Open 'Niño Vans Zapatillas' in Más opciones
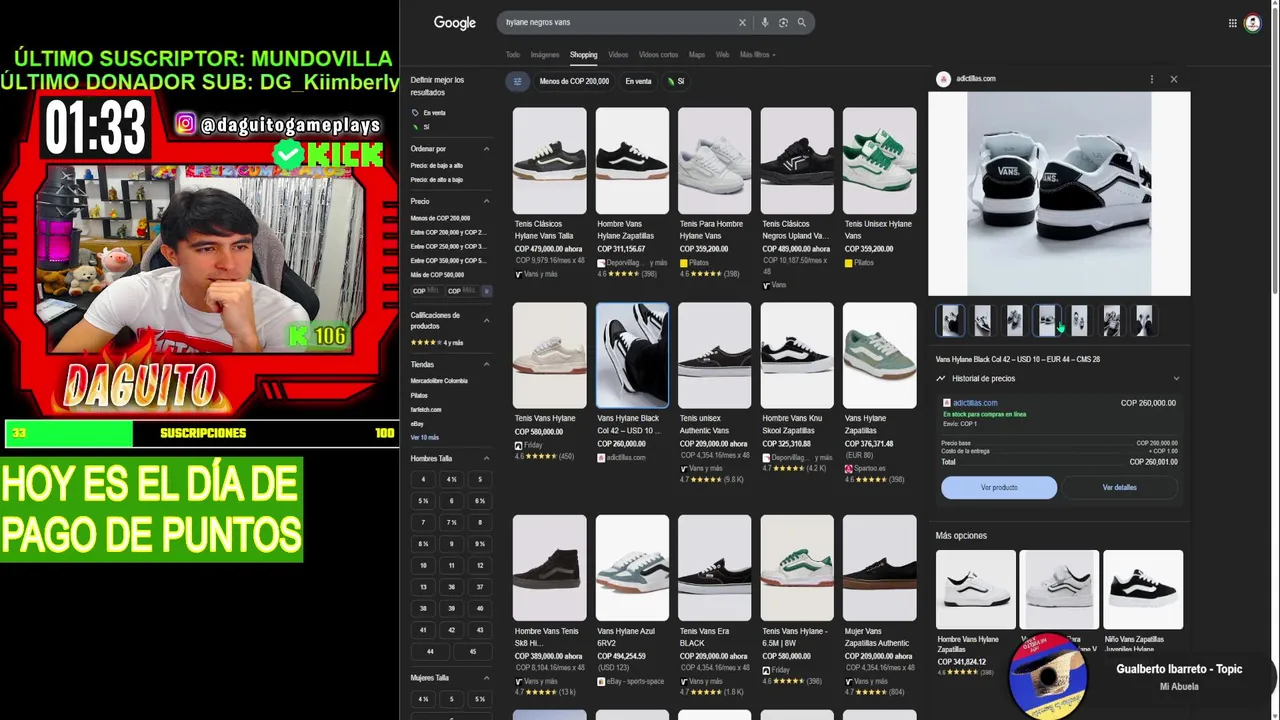Image resolution: width=1280 pixels, height=720 pixels. (1143, 602)
